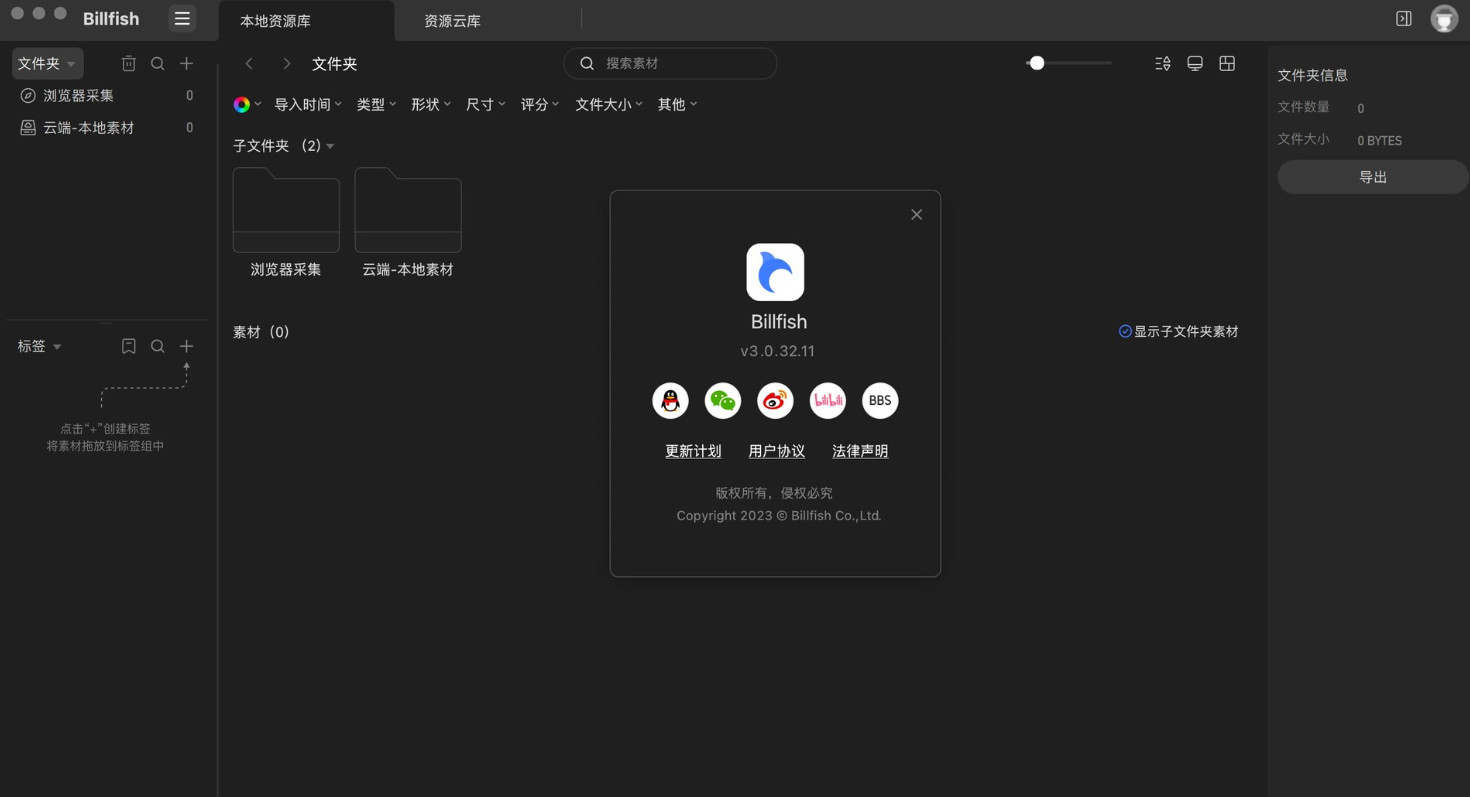Open the bilibili social icon
The image size is (1470, 797).
828,401
